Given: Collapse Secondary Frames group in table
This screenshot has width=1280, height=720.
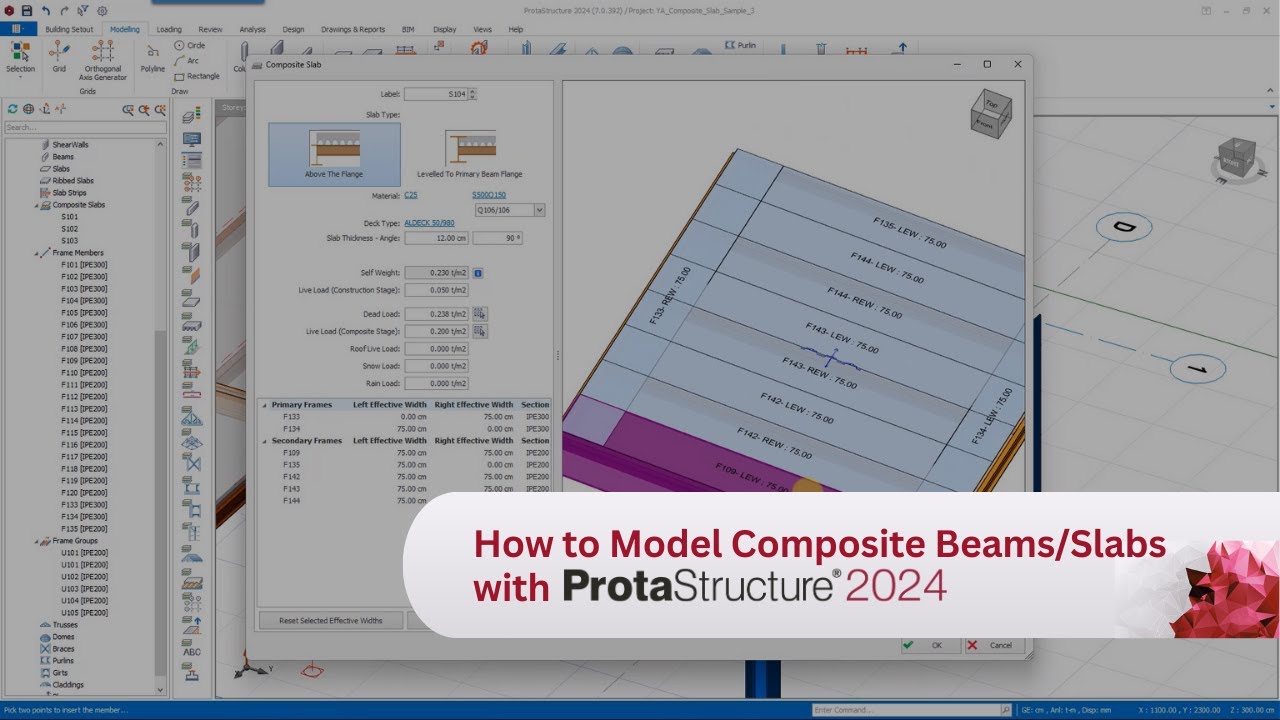Looking at the screenshot, I should [x=264, y=441].
